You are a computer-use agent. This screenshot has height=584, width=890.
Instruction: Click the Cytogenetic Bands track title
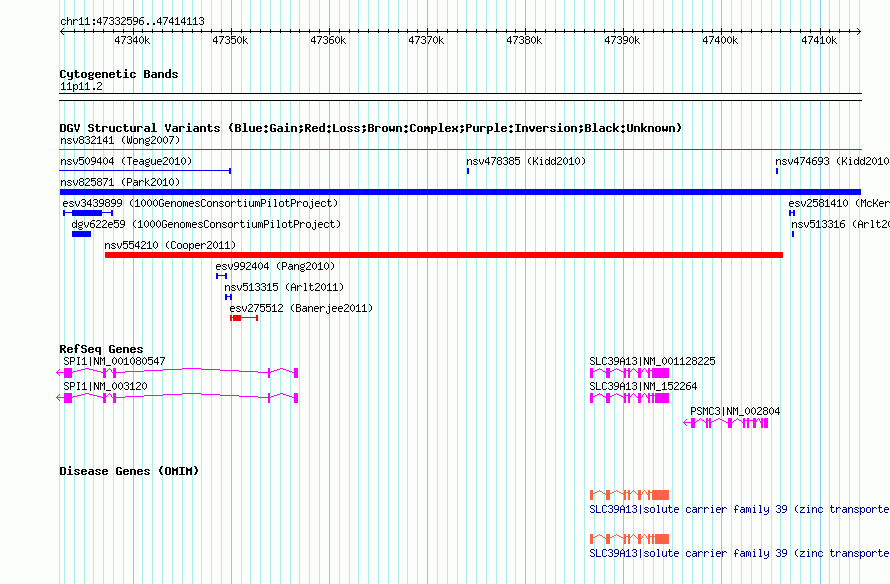119,74
